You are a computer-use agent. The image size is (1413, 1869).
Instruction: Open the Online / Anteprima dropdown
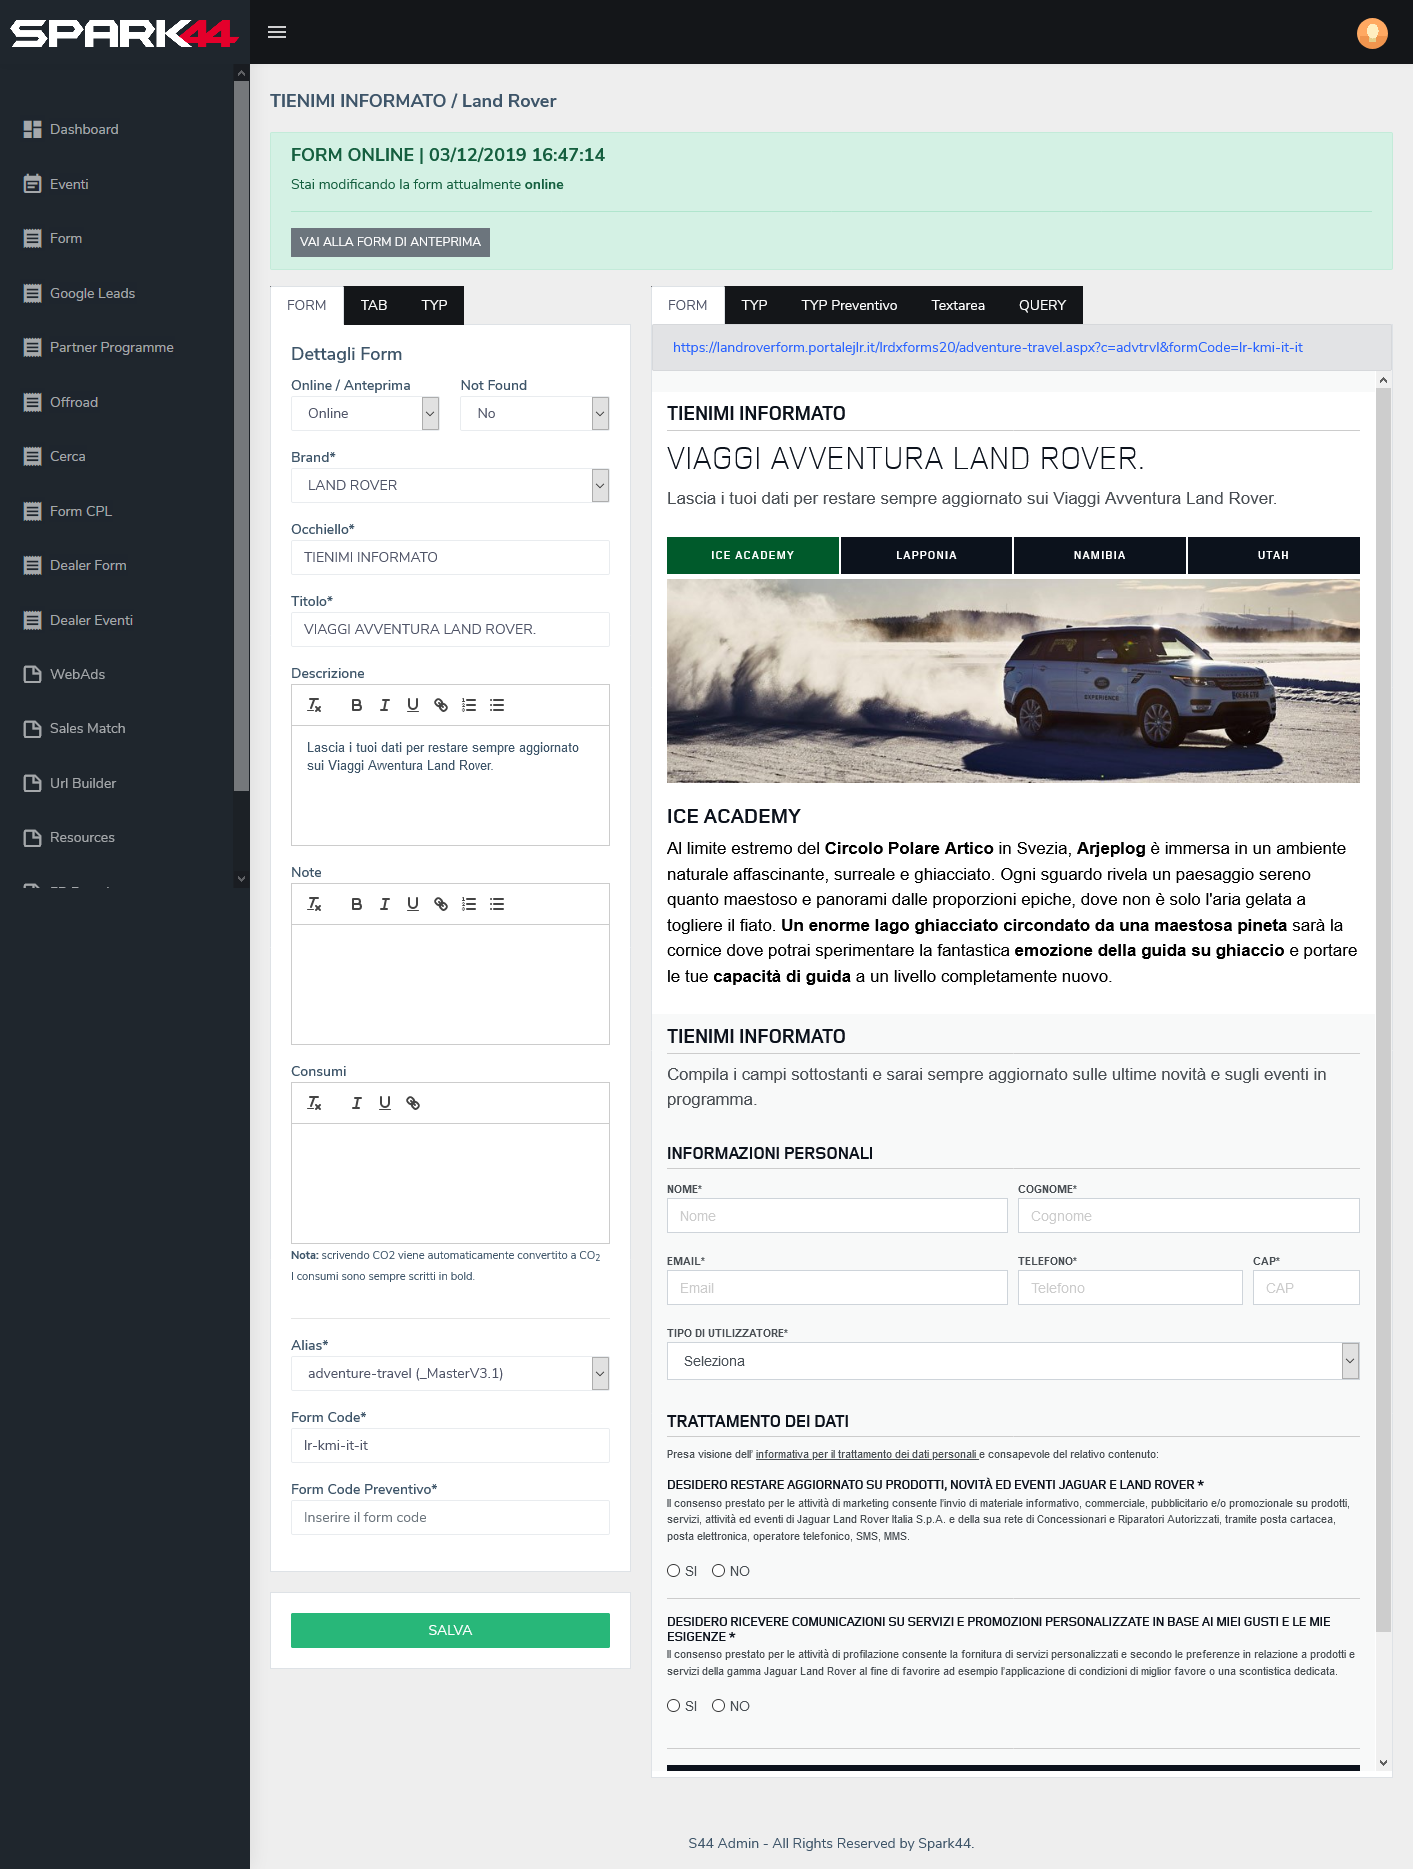(x=365, y=413)
